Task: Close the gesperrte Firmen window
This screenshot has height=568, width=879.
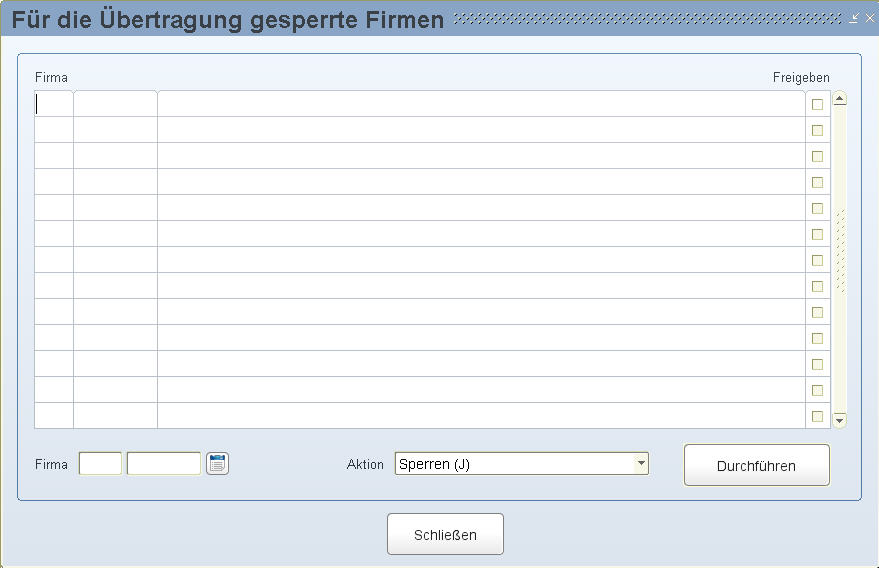Action: tap(869, 18)
